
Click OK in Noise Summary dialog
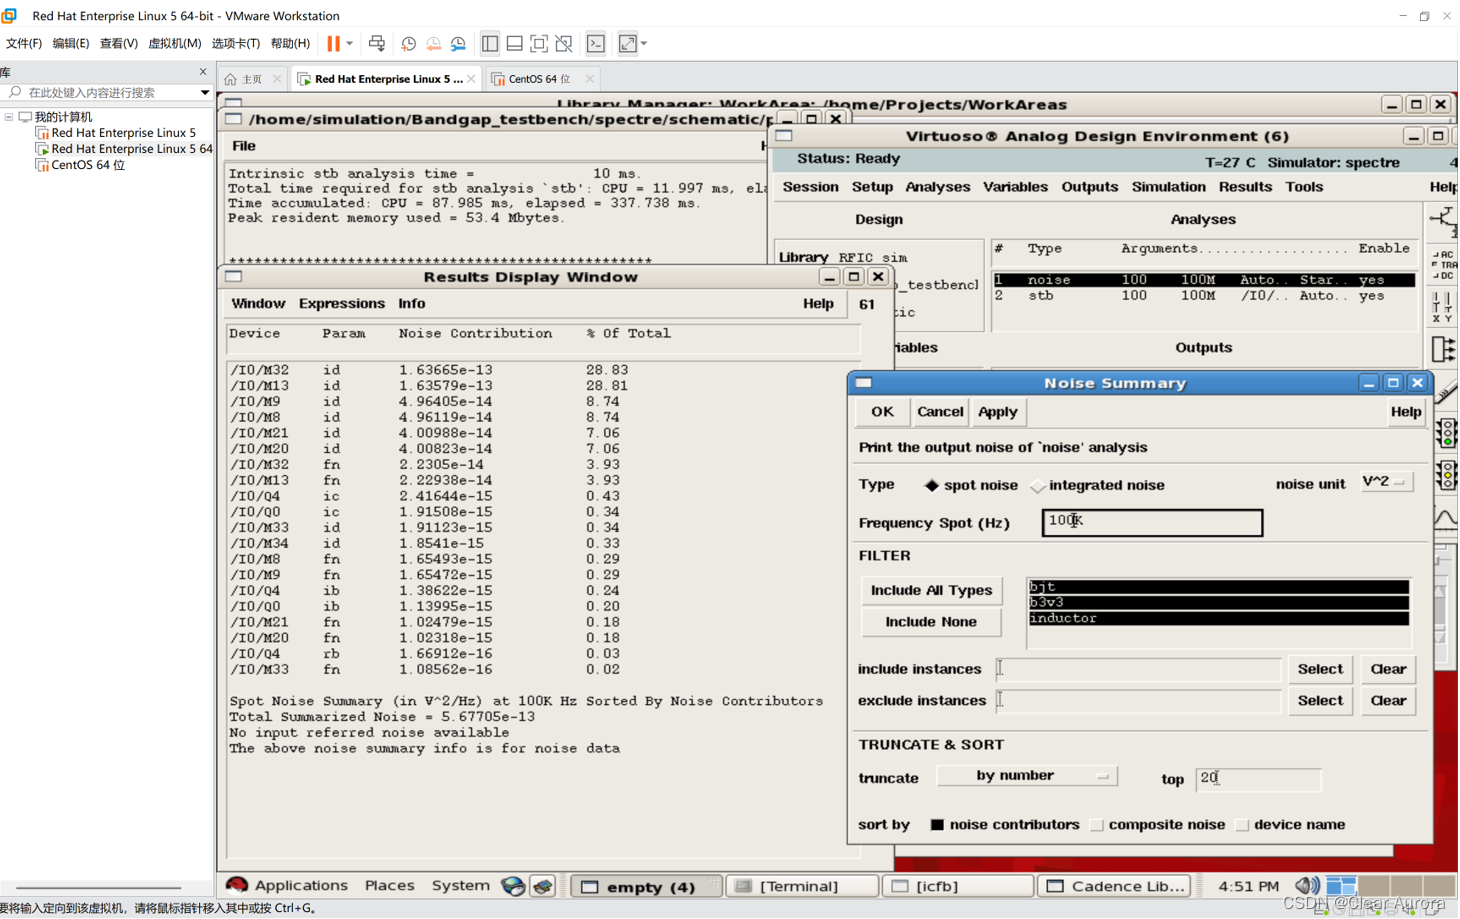(882, 412)
